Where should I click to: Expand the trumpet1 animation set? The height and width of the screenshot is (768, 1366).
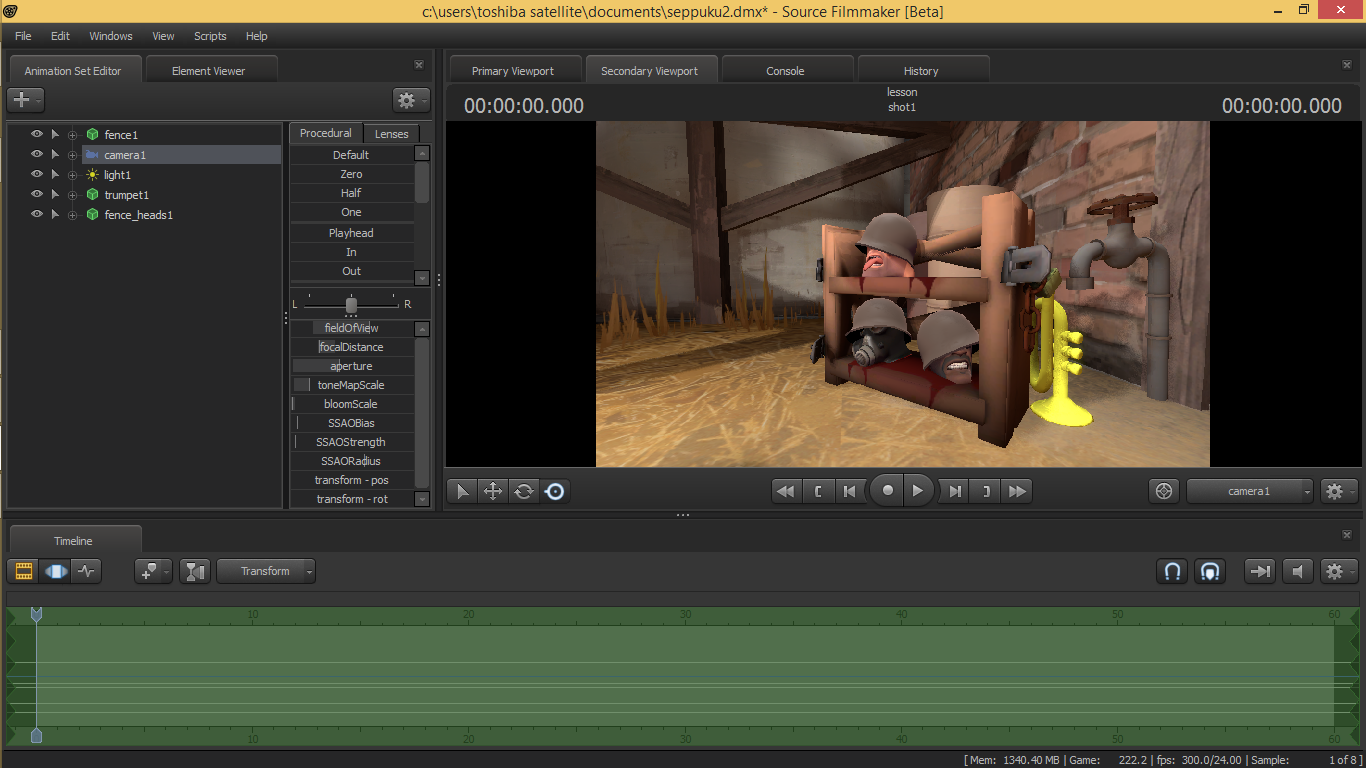(72, 195)
